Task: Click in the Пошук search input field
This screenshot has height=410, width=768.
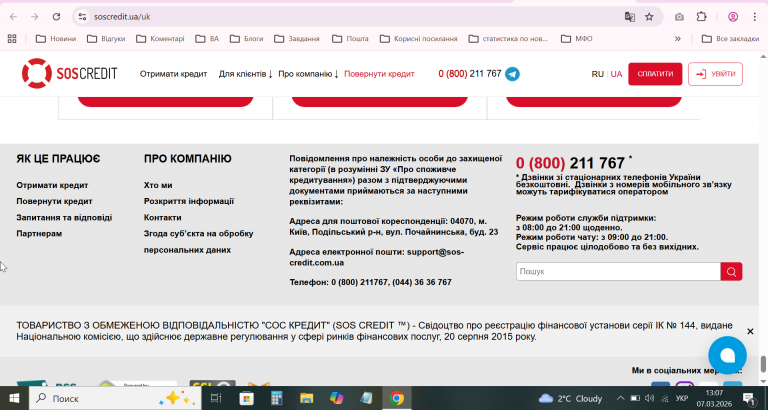Action: pos(618,272)
